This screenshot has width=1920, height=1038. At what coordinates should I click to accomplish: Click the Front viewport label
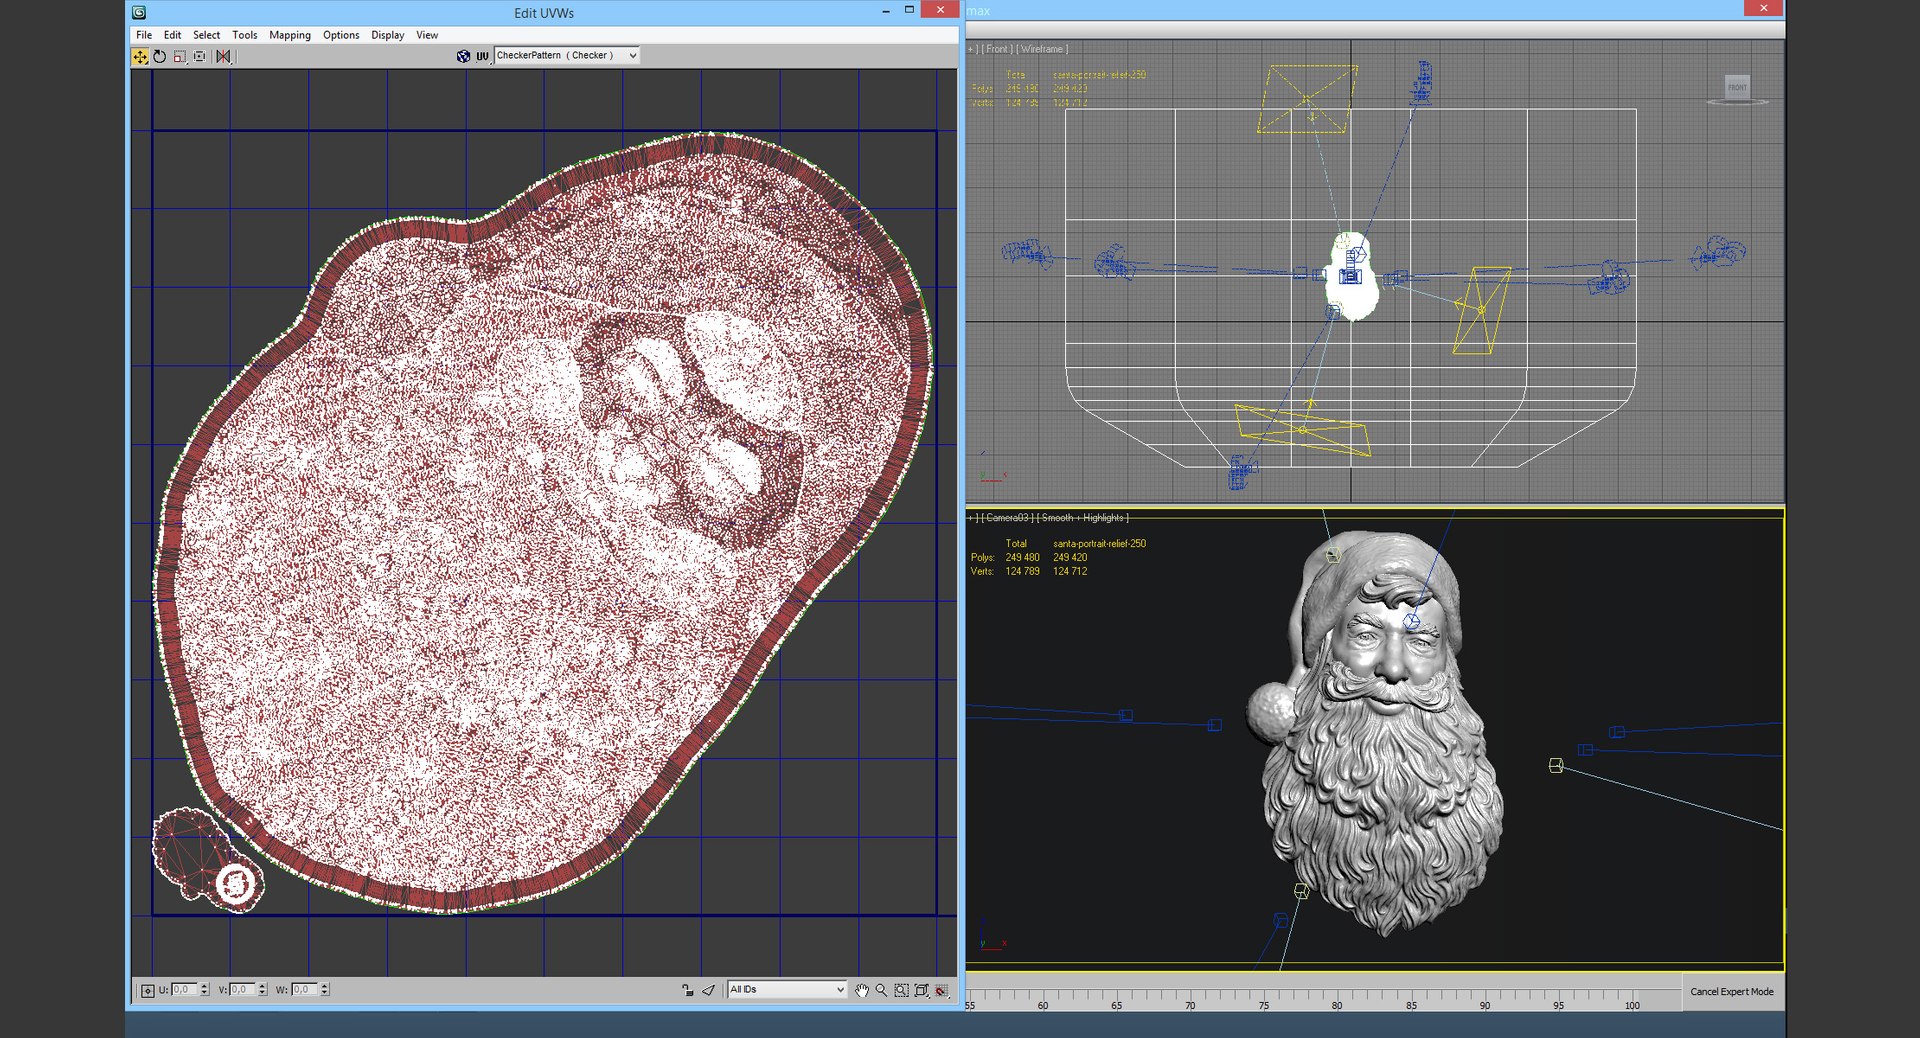[x=997, y=49]
